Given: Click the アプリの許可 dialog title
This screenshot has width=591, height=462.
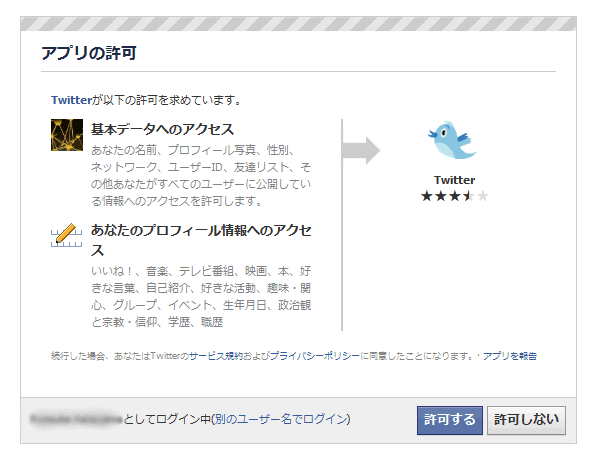Looking at the screenshot, I should [x=89, y=53].
